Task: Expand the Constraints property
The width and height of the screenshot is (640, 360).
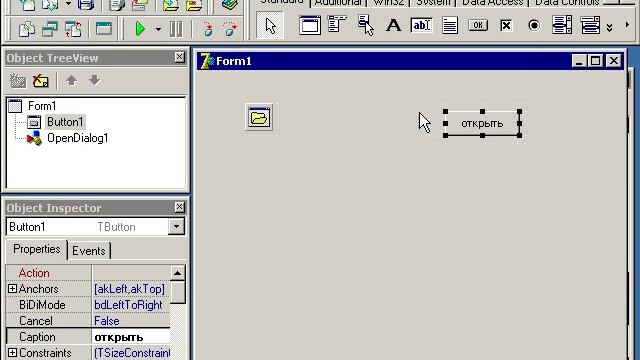Action: [x=12, y=353]
